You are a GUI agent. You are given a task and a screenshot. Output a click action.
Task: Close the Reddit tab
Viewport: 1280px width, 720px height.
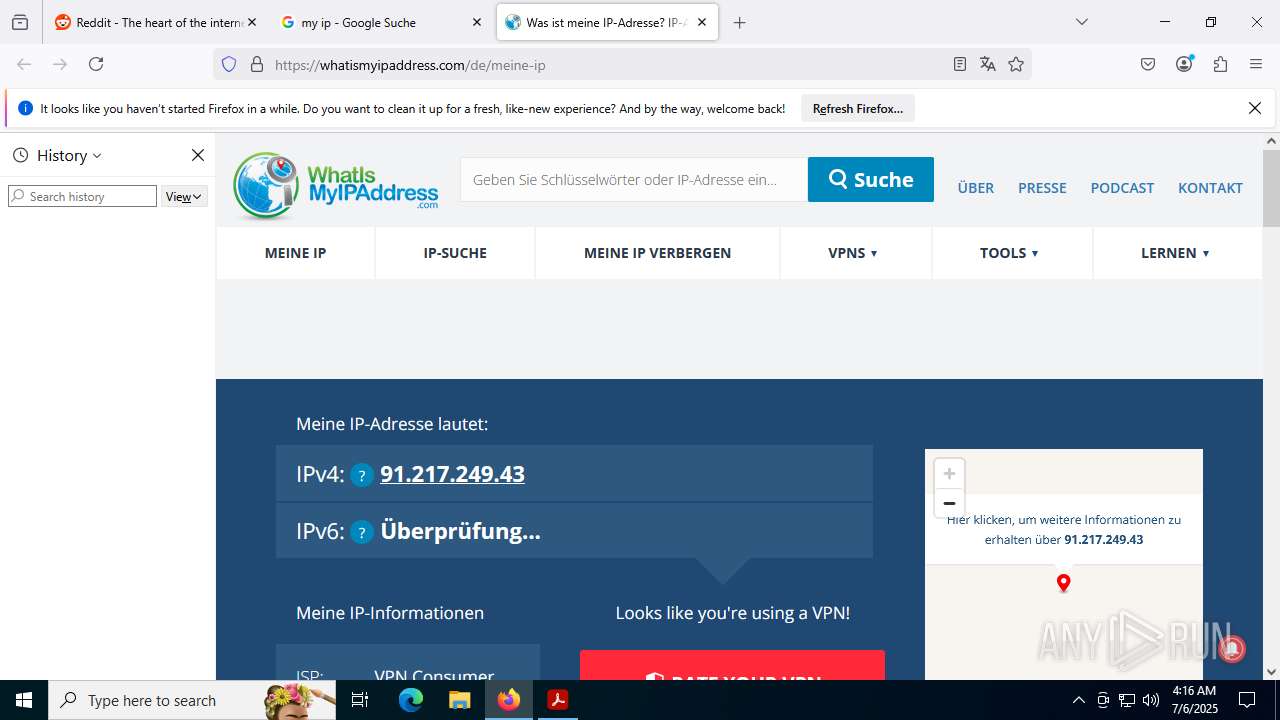[x=251, y=22]
